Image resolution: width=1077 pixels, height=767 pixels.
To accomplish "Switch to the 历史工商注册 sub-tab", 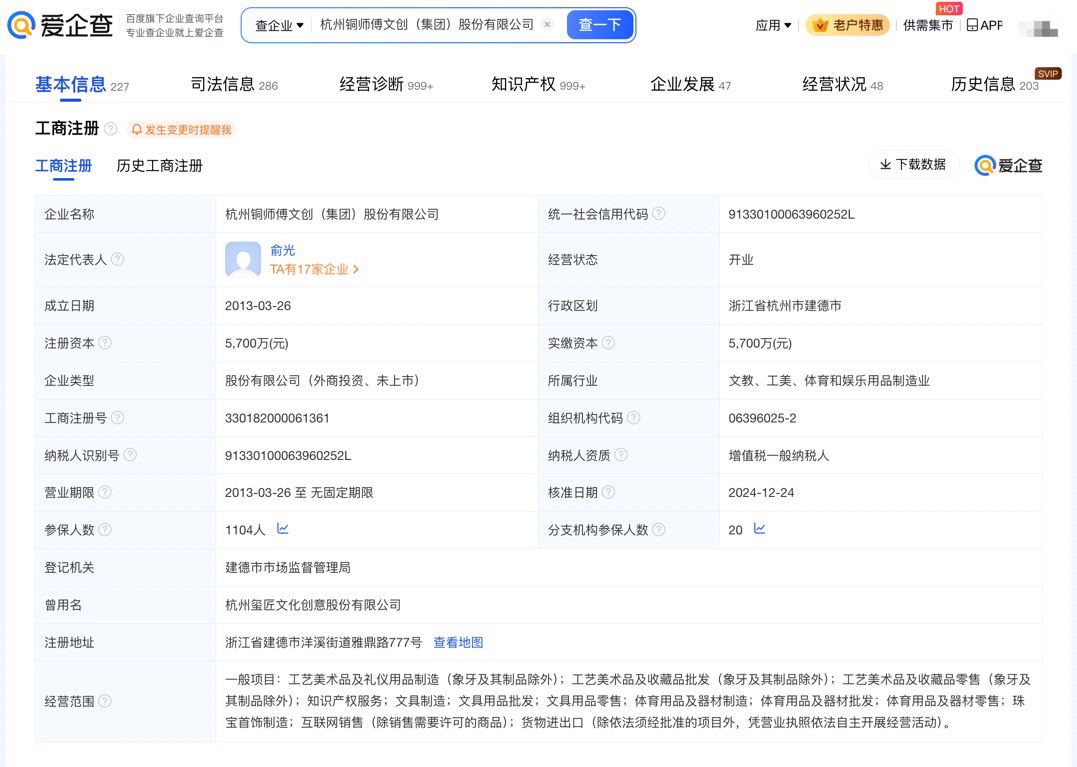I will point(159,166).
